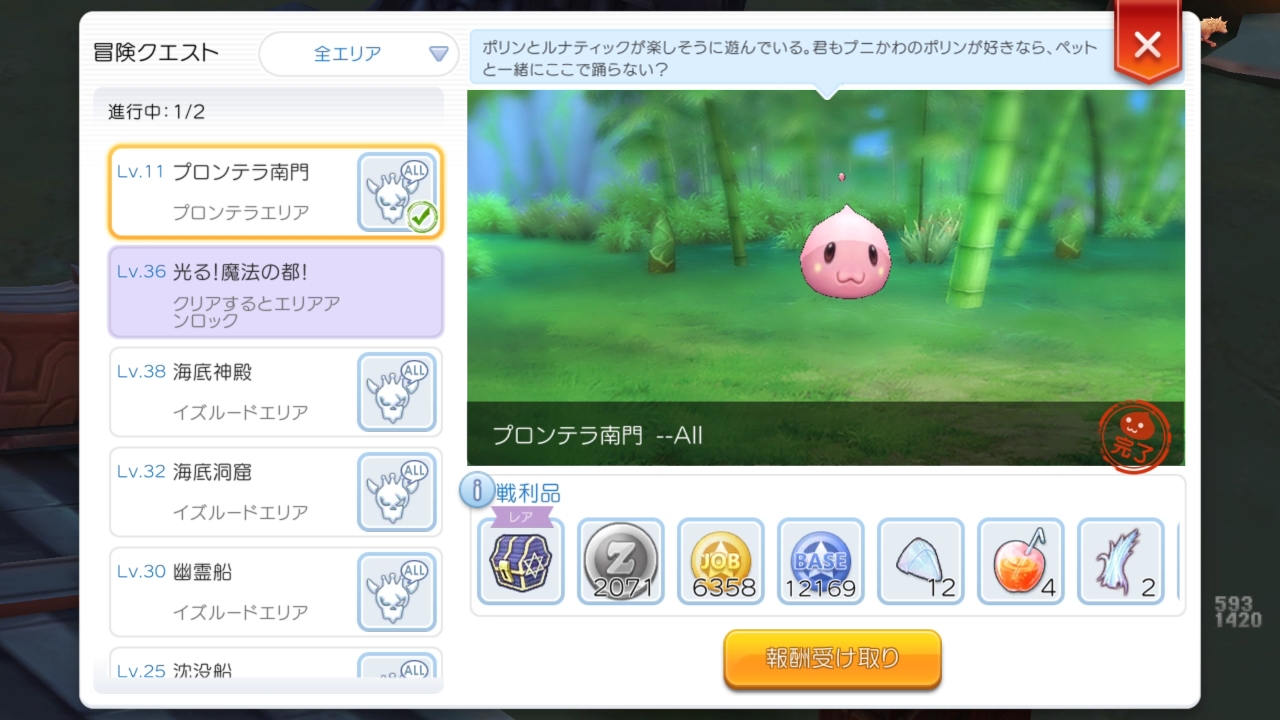Tap the checked monster badge on プロンテラ南門

398,192
